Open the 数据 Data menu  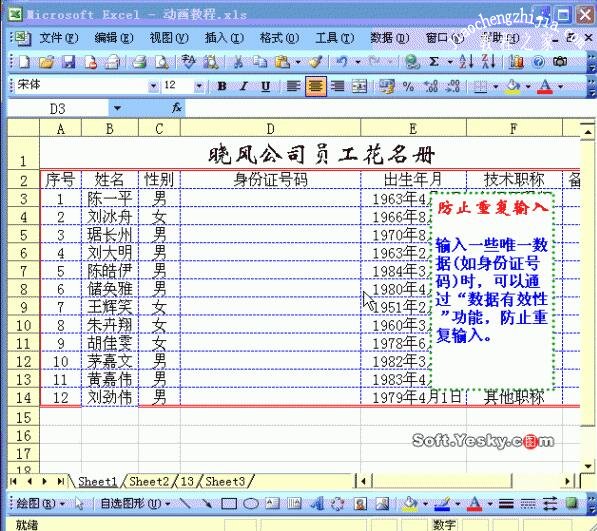click(x=389, y=38)
